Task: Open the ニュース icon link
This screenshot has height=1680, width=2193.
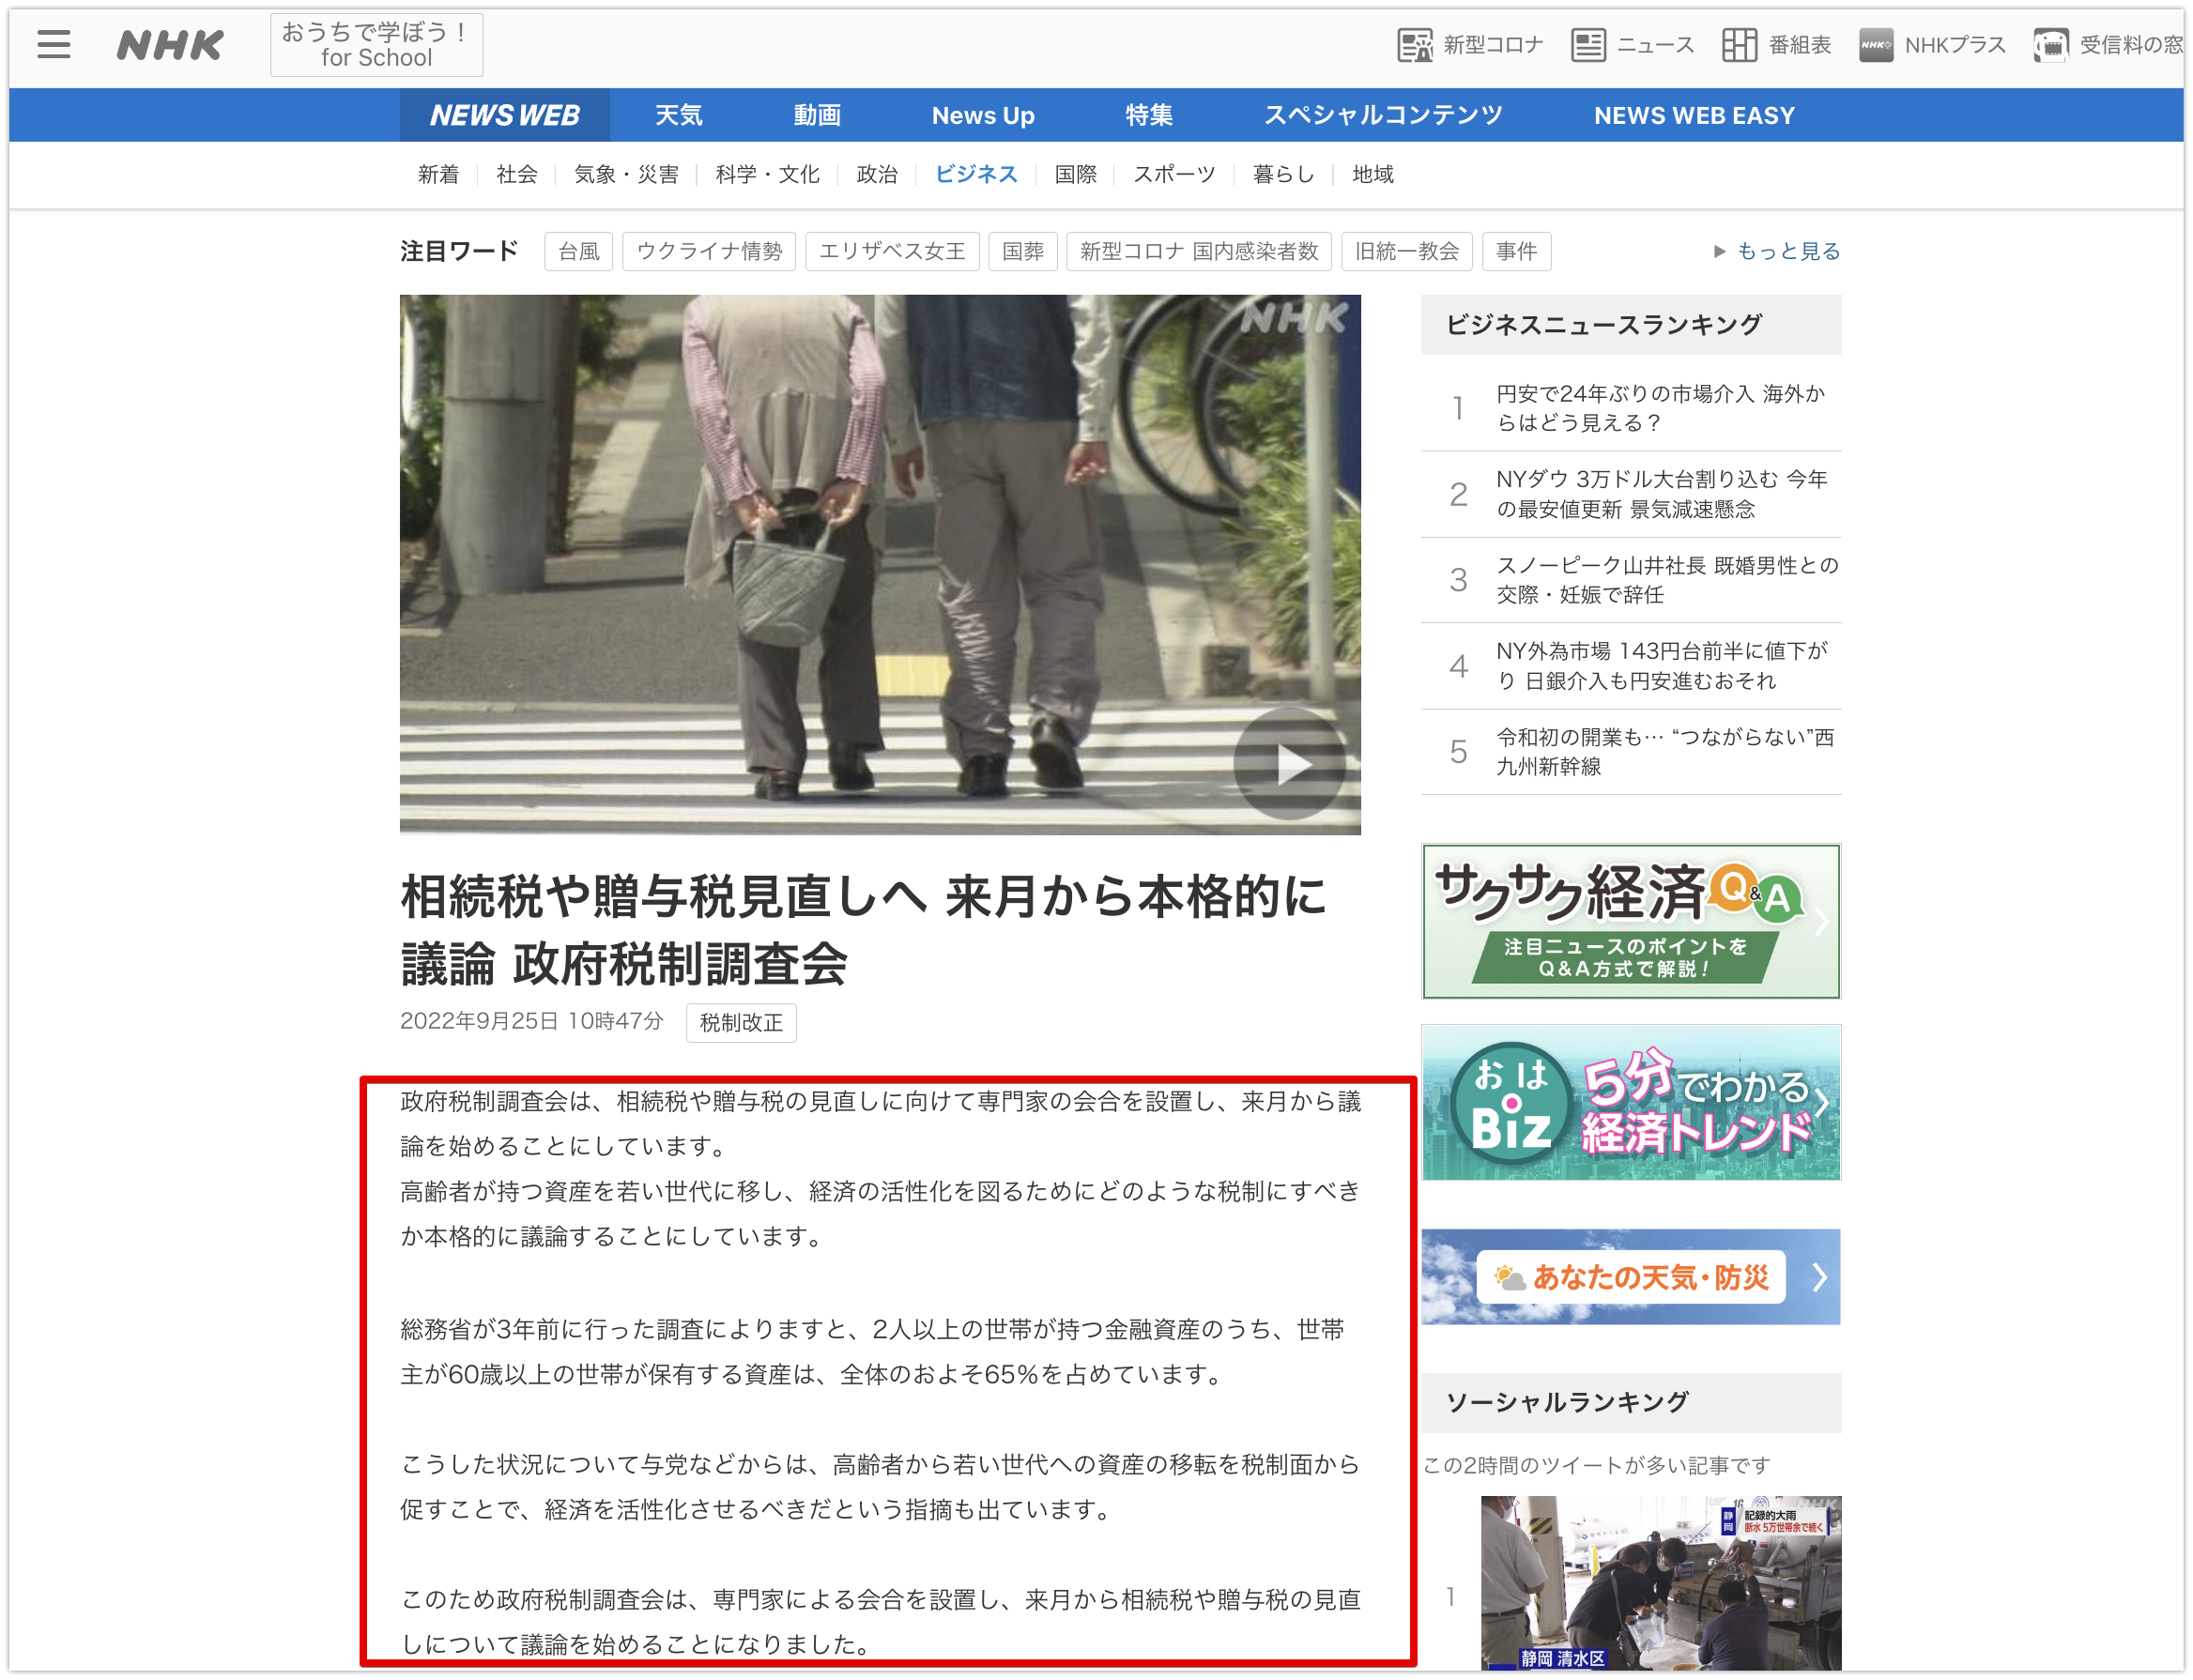Action: click(x=1633, y=45)
